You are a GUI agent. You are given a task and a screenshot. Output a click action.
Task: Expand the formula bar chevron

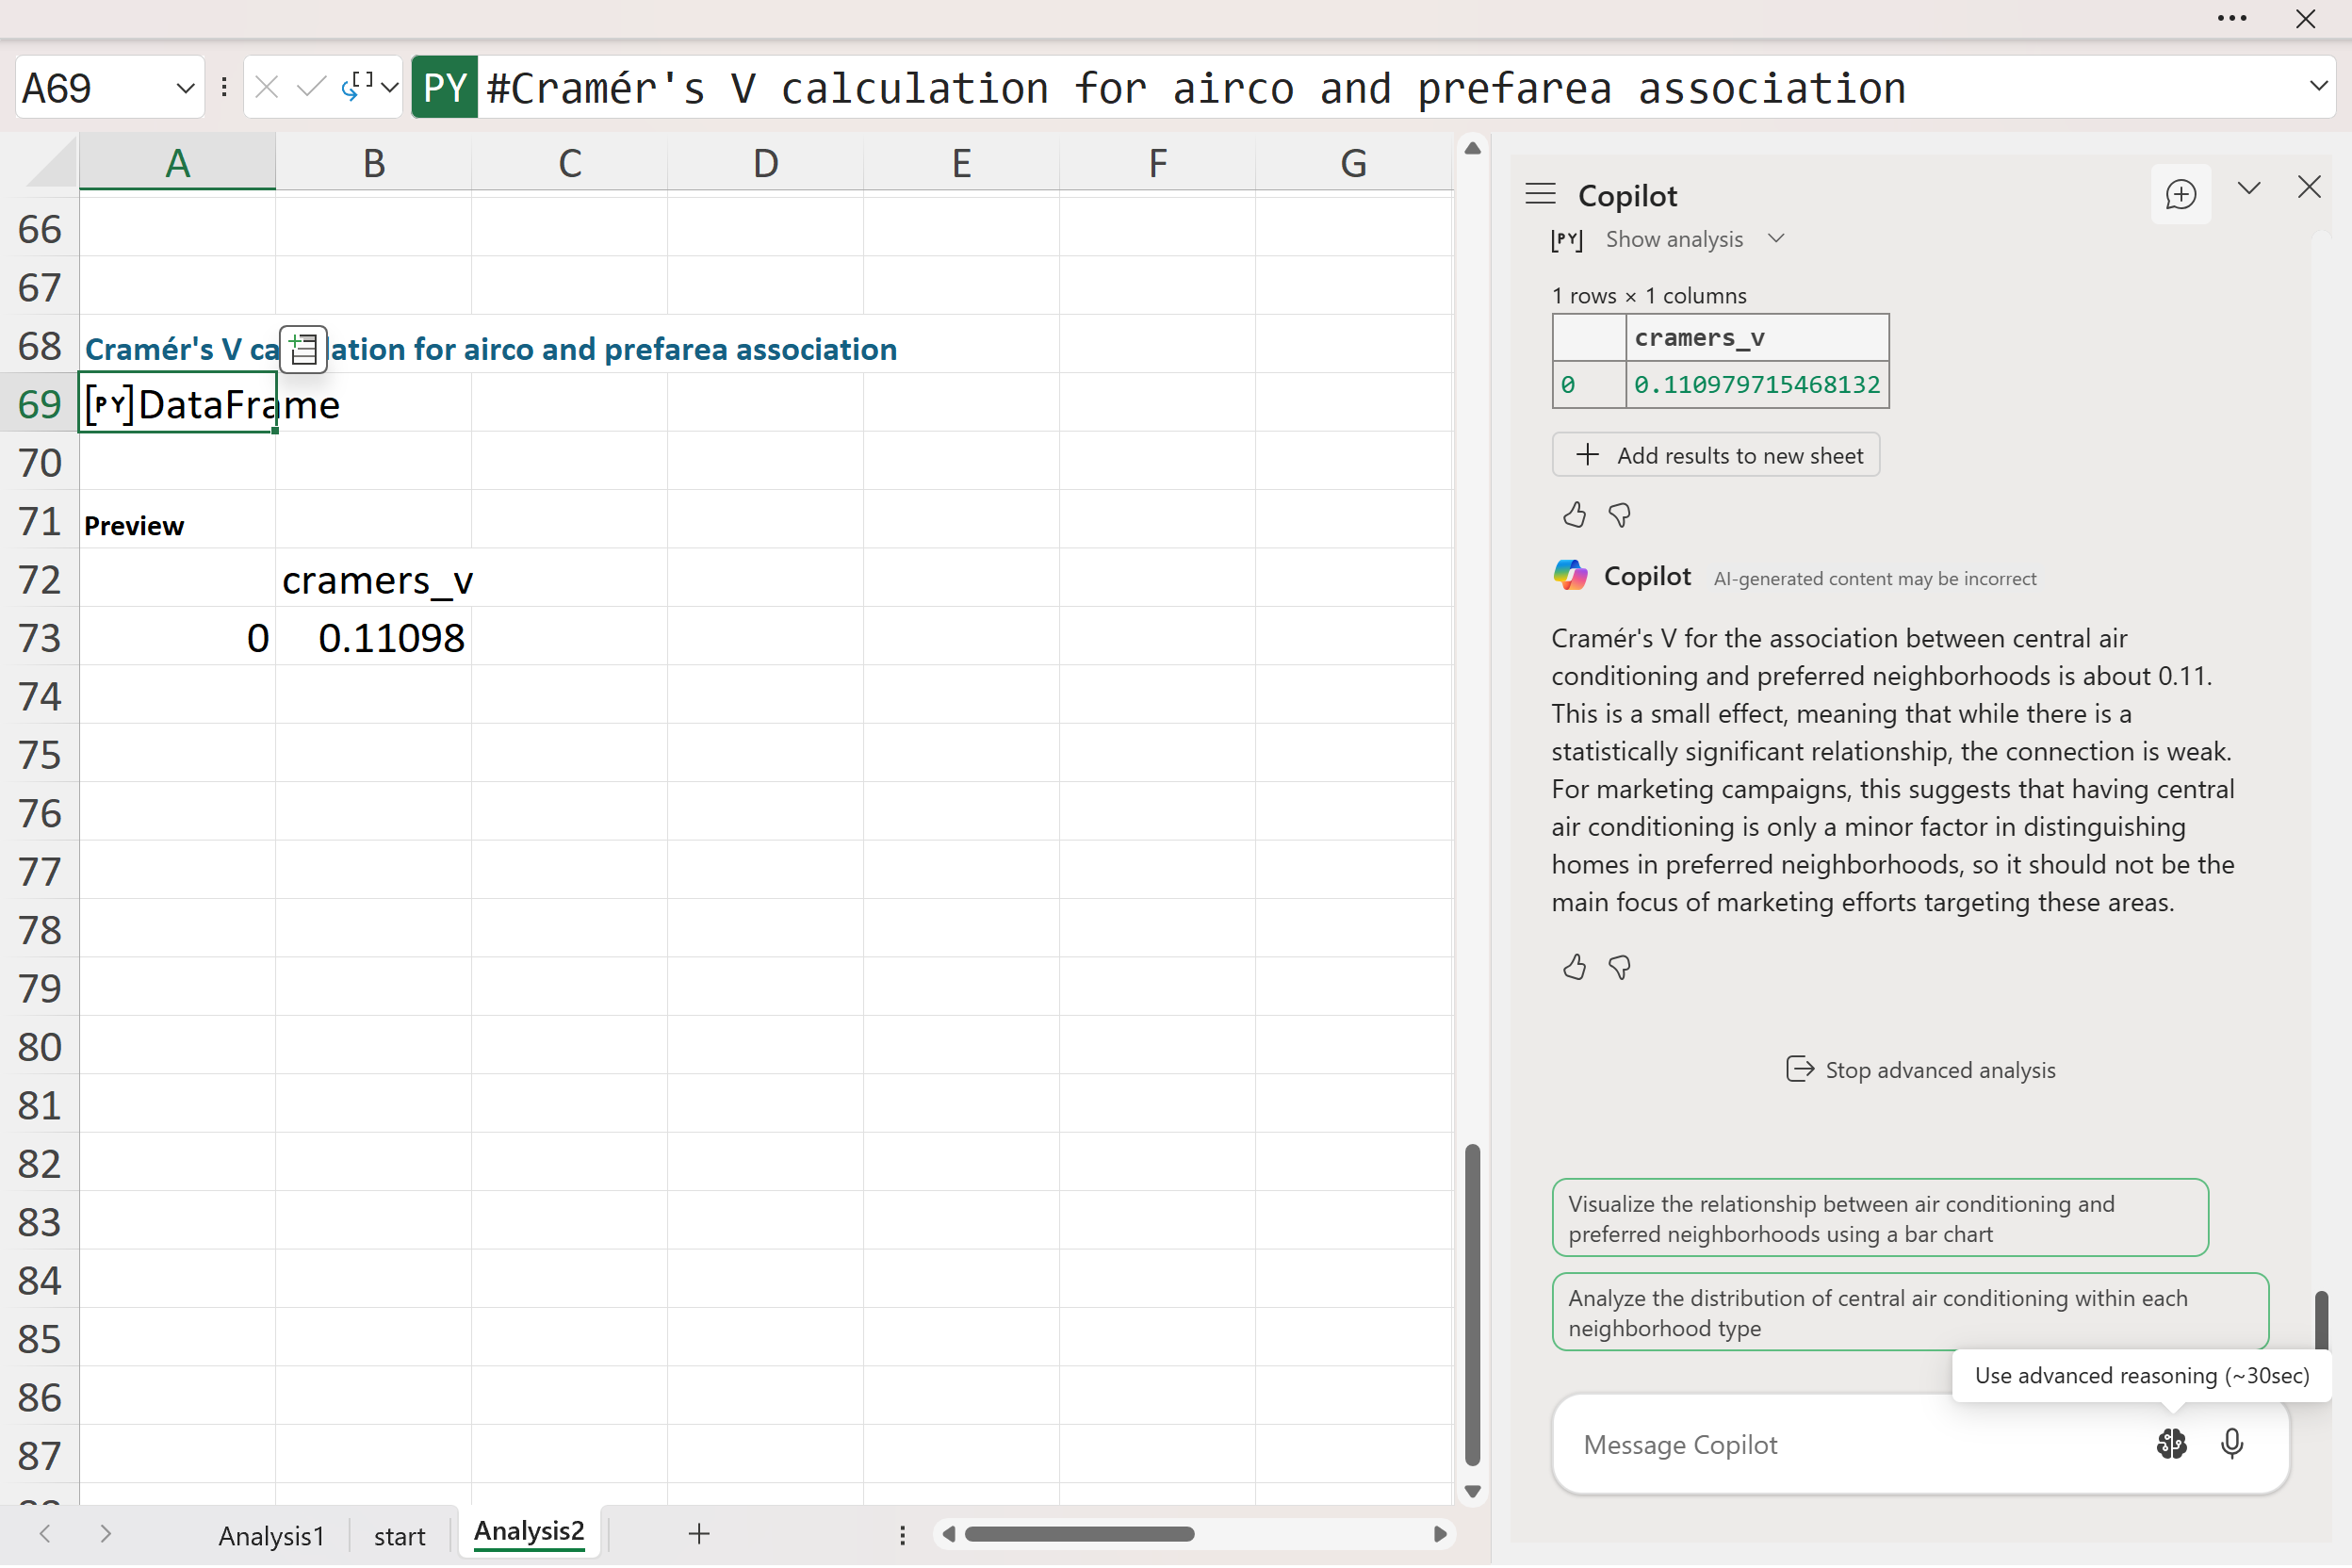point(2318,86)
